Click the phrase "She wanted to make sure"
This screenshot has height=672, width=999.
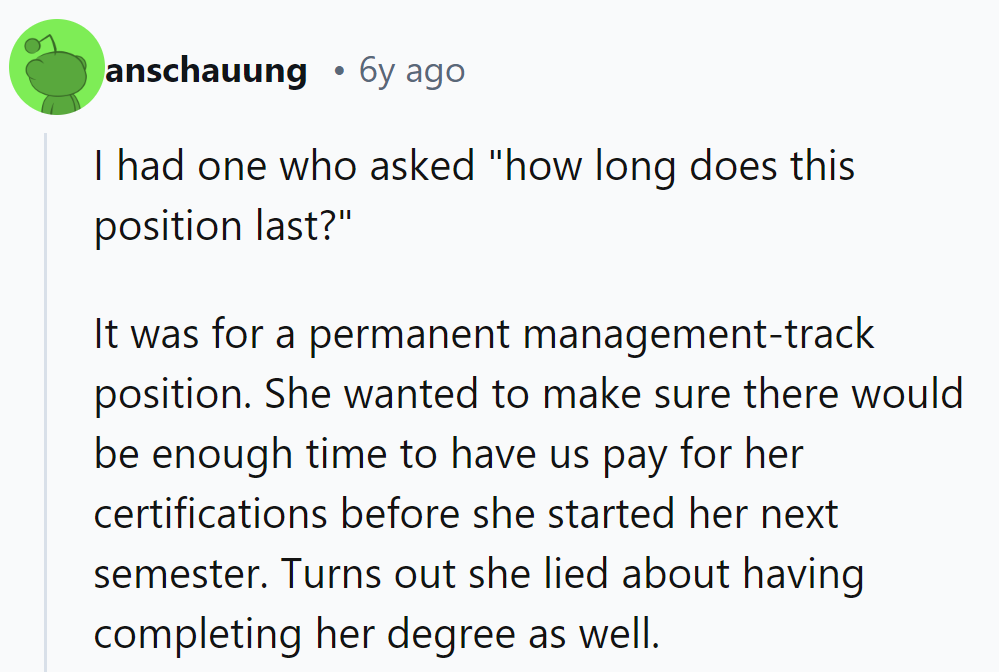click(497, 394)
